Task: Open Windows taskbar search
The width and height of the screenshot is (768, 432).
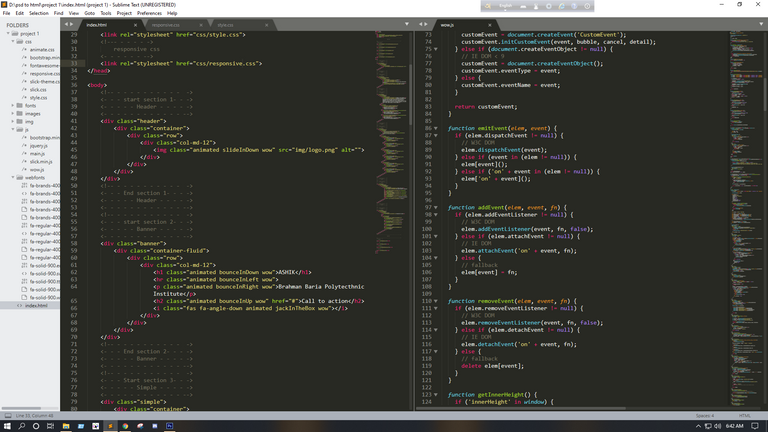Action: point(22,426)
